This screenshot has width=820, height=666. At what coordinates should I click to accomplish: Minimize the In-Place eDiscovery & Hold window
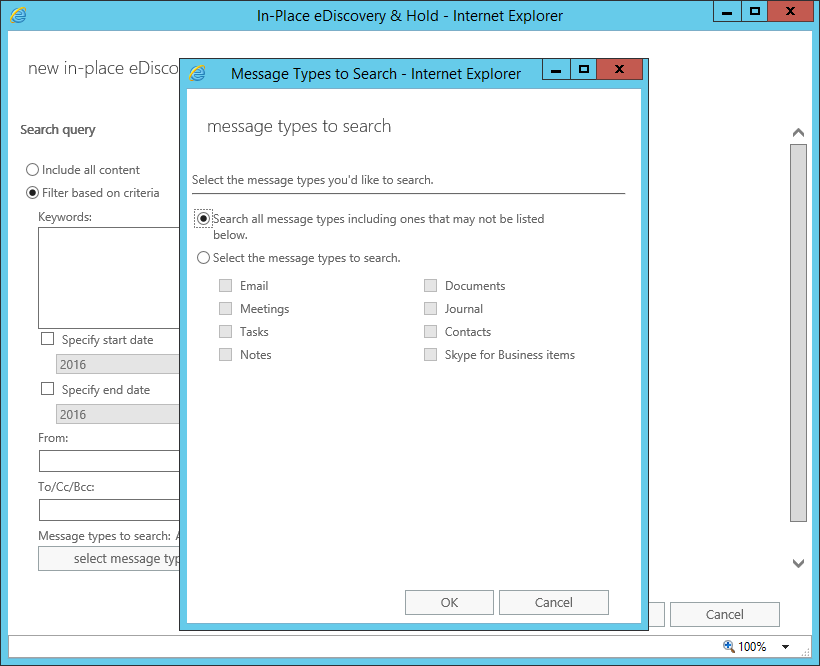727,12
